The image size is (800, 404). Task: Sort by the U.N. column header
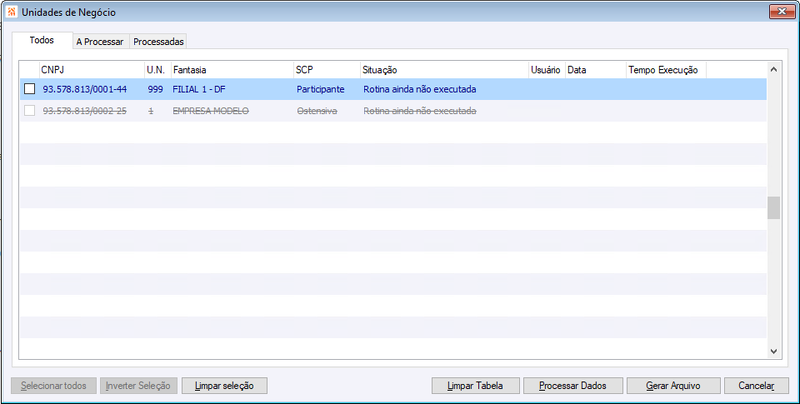[x=158, y=70]
